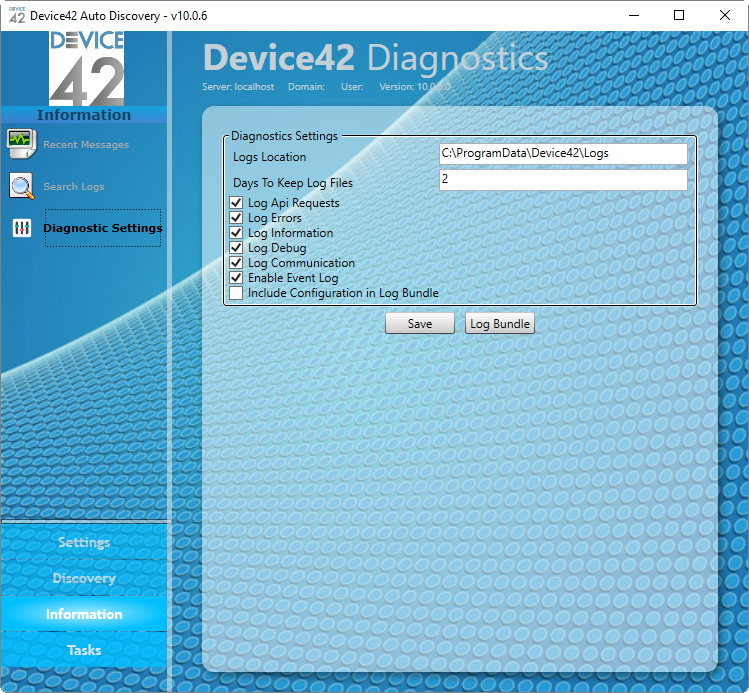
Task: Disable the Log Debug checkbox
Action: (x=236, y=248)
